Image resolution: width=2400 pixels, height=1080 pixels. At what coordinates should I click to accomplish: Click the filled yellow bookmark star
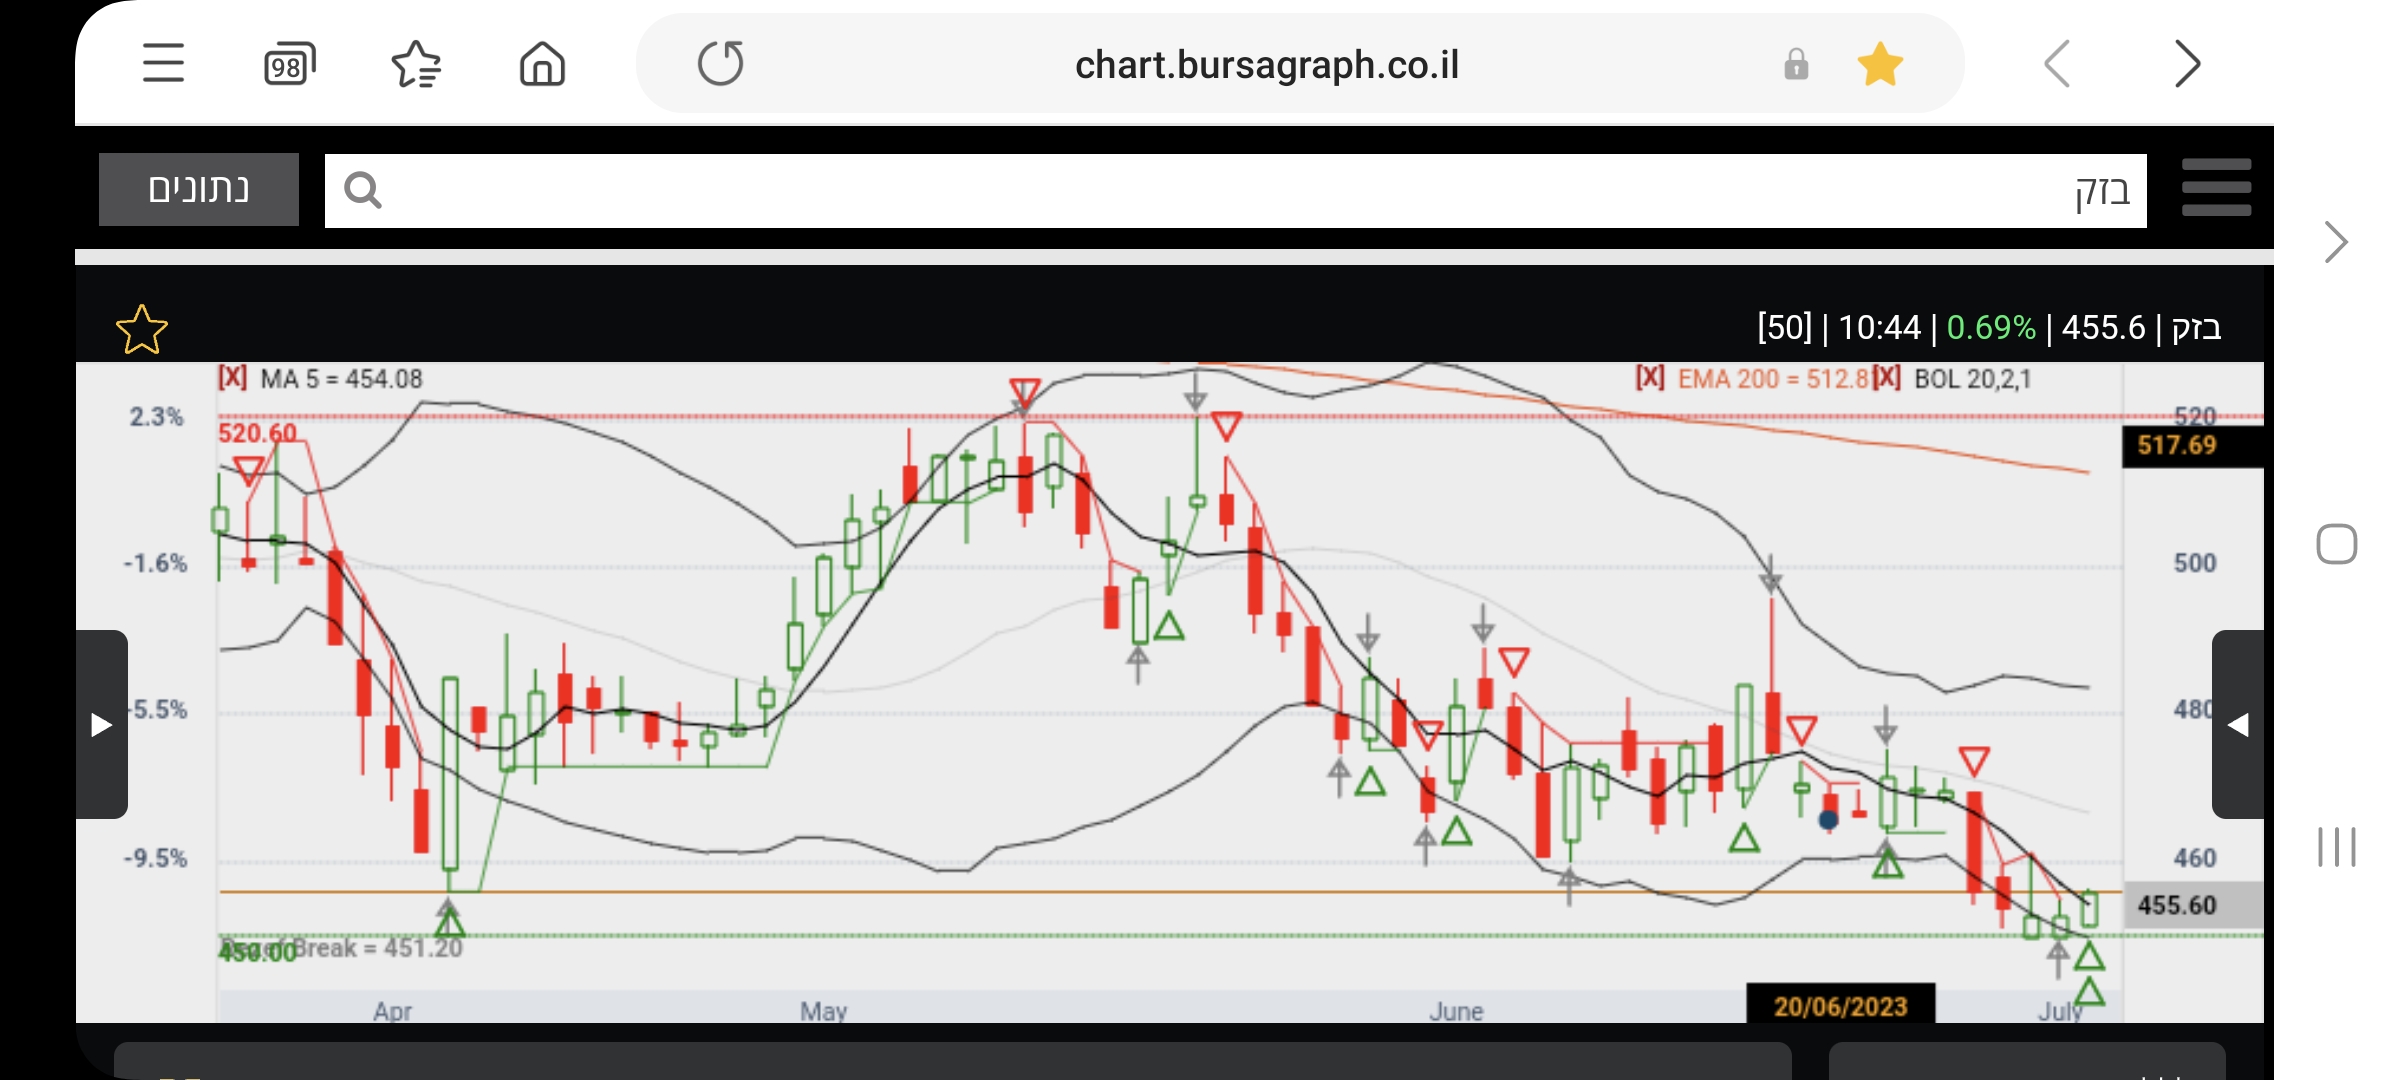pos(1879,65)
